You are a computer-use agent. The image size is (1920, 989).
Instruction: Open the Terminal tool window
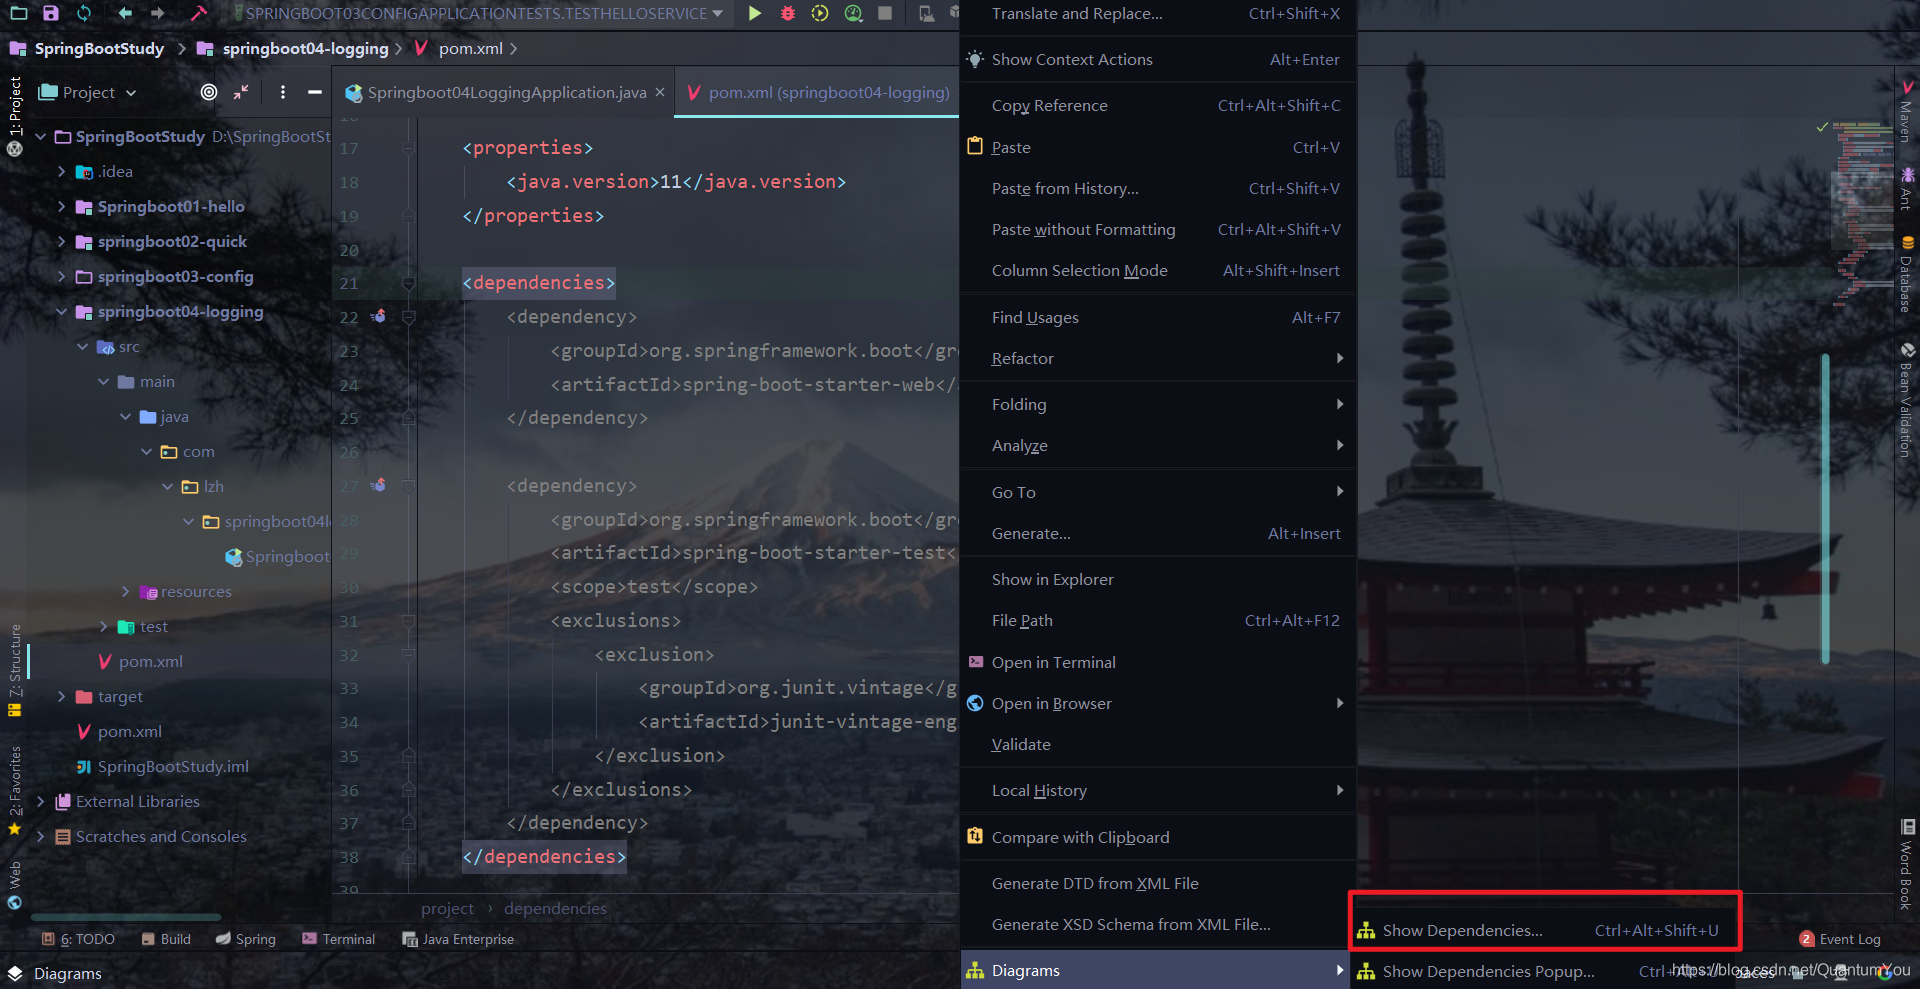339,939
